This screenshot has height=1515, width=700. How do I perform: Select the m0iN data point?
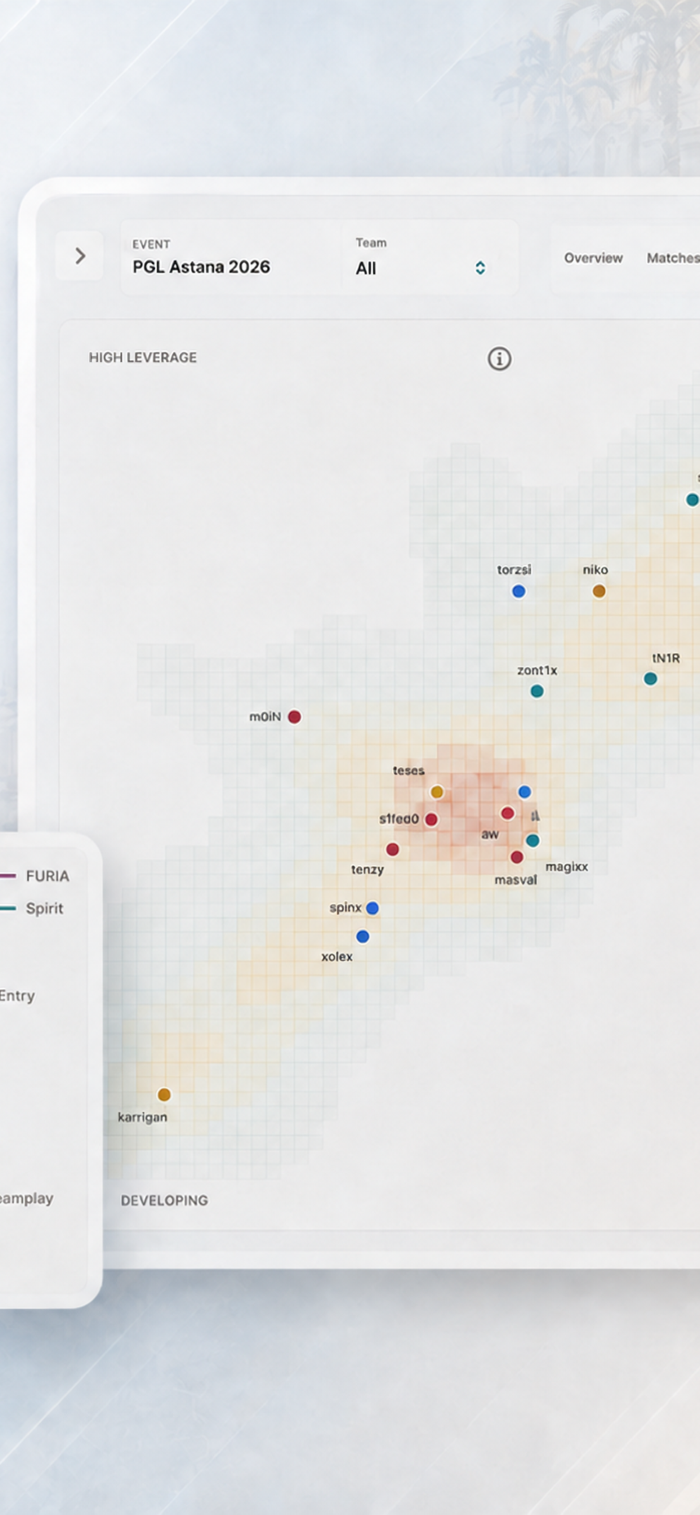[294, 717]
